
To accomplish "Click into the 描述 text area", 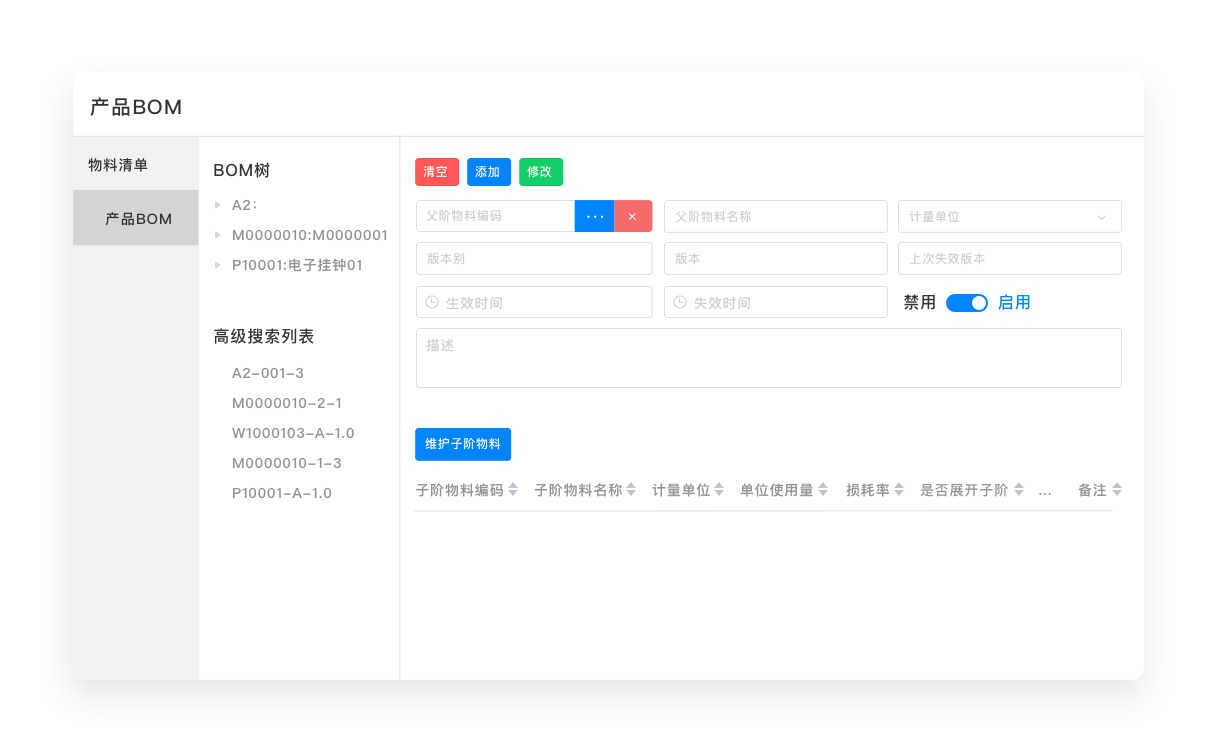I will pos(769,358).
